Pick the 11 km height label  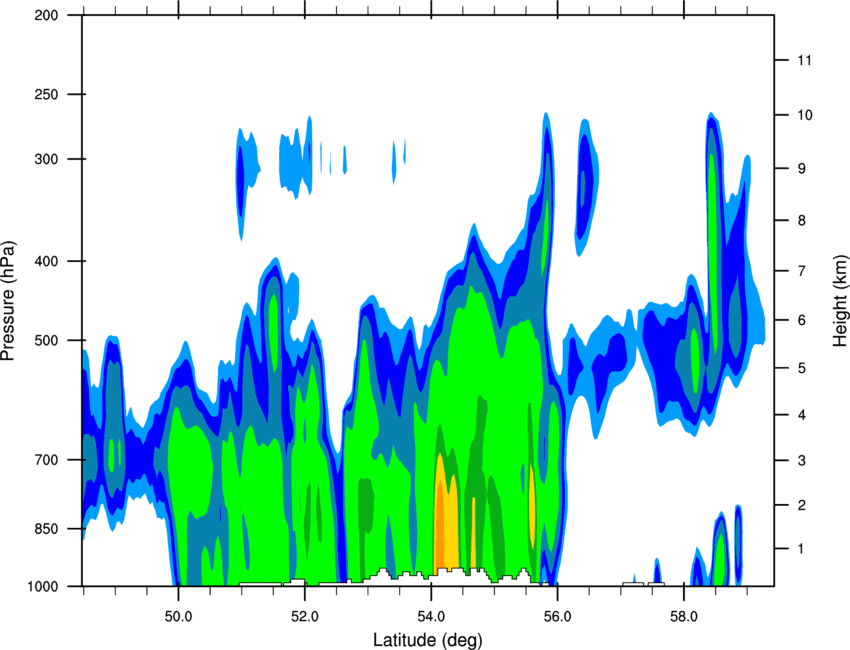point(804,60)
